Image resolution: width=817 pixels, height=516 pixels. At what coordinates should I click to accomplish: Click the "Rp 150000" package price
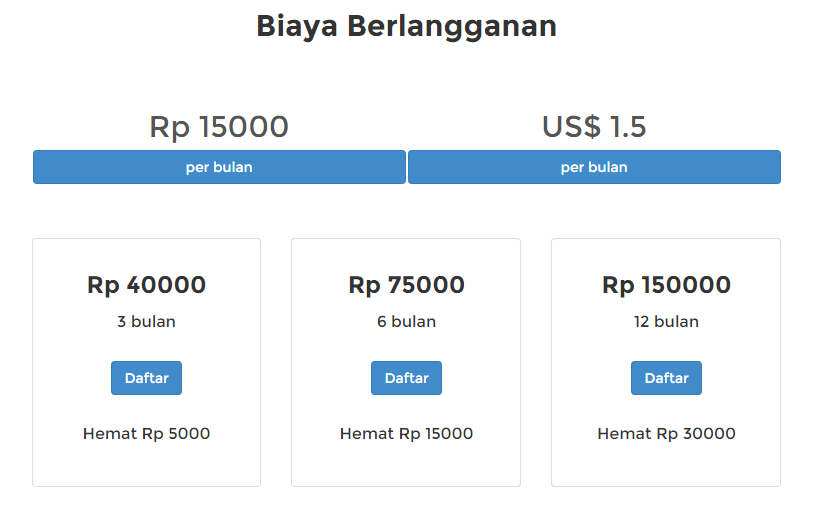[666, 285]
